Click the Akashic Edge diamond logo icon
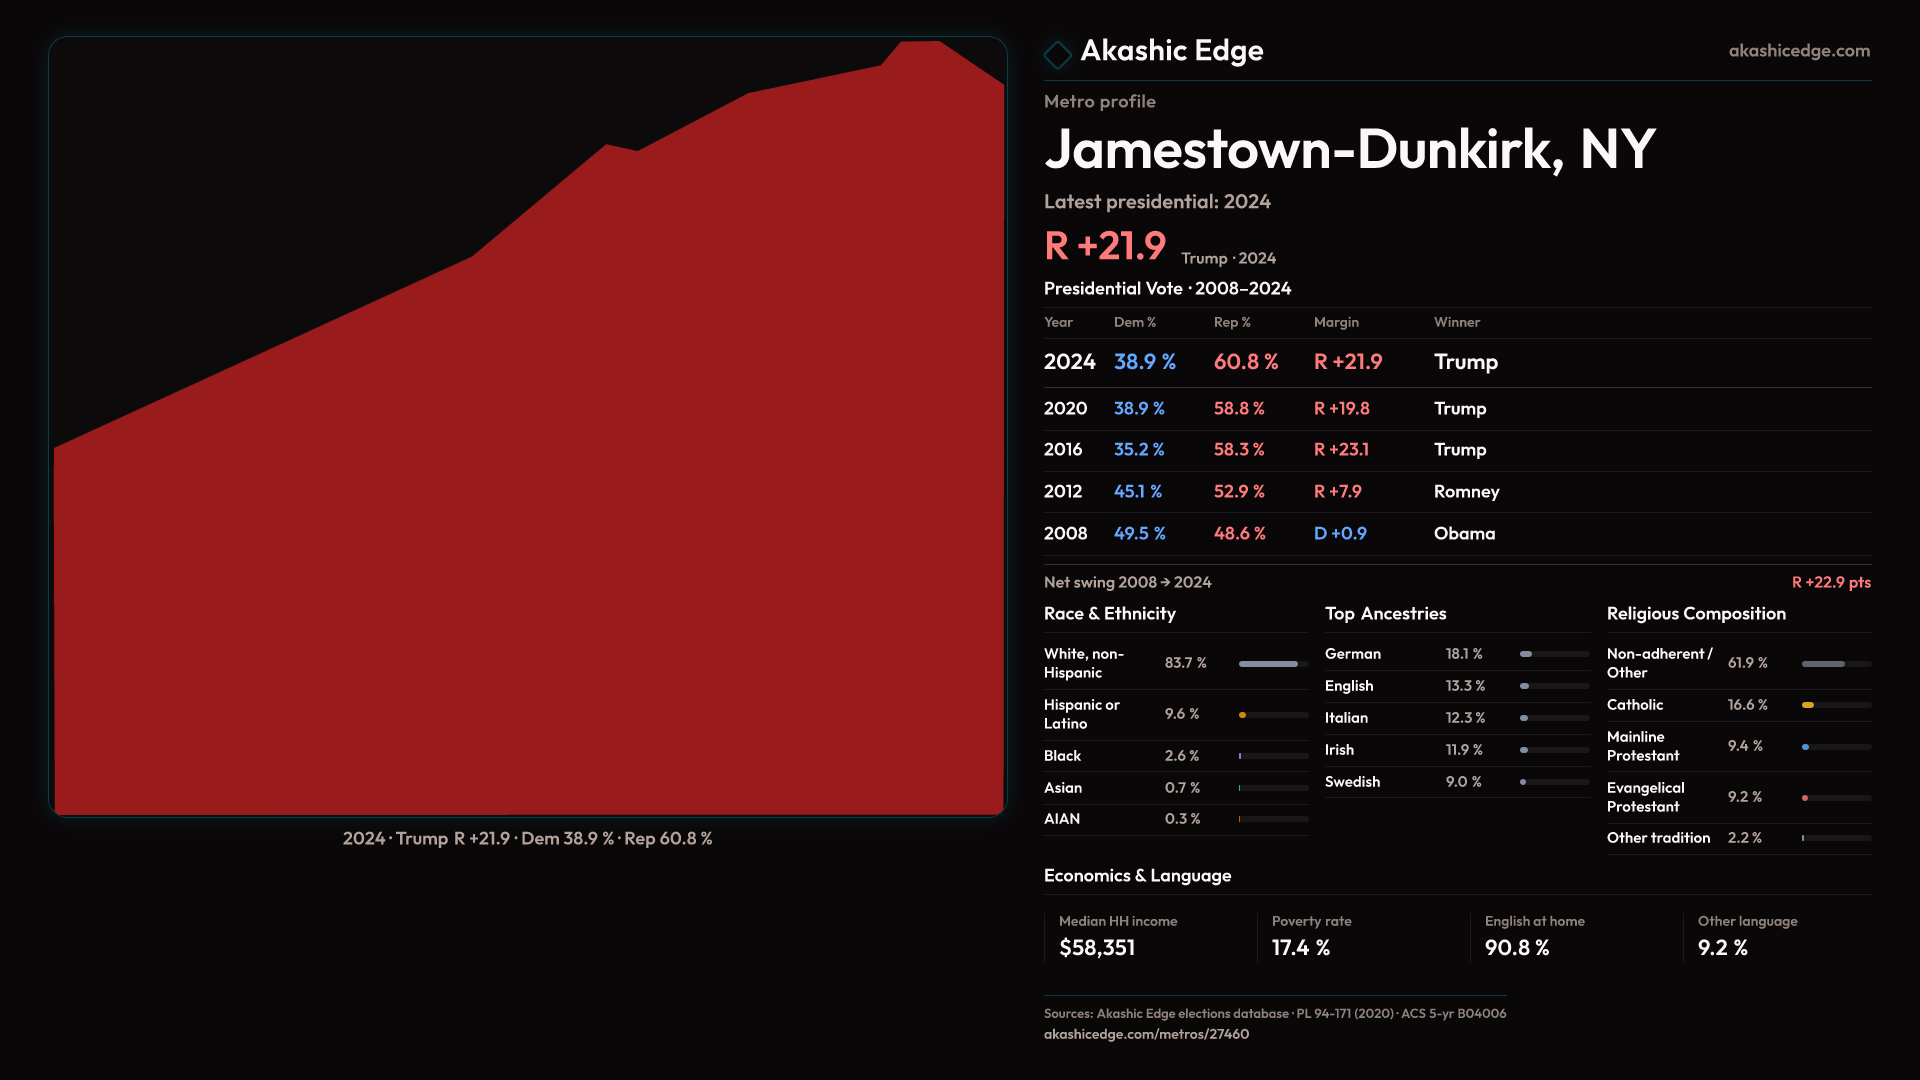Image resolution: width=1920 pixels, height=1080 pixels. click(1057, 54)
